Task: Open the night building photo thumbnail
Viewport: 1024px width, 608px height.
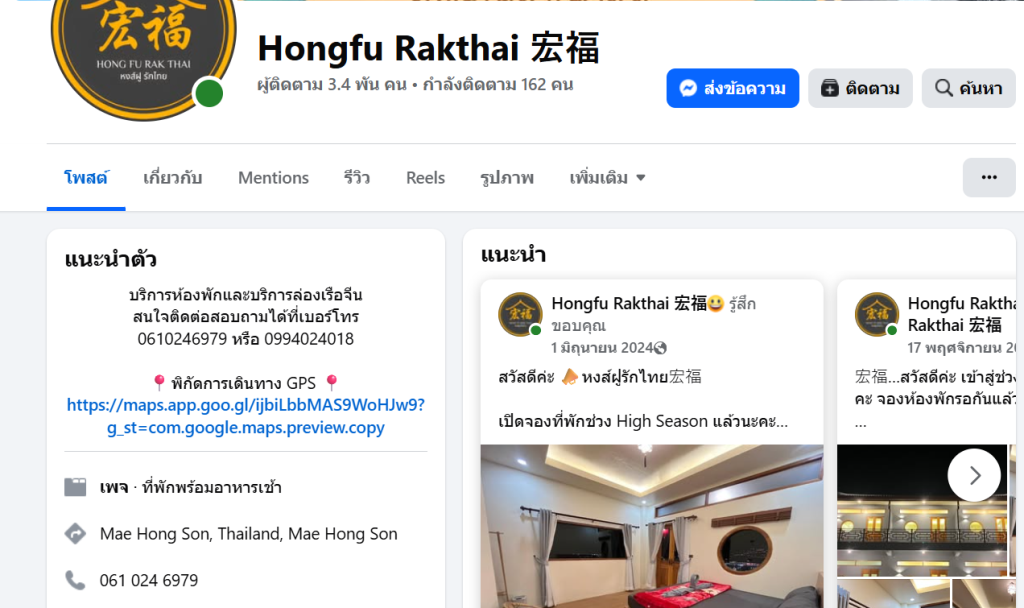Action: (922, 511)
